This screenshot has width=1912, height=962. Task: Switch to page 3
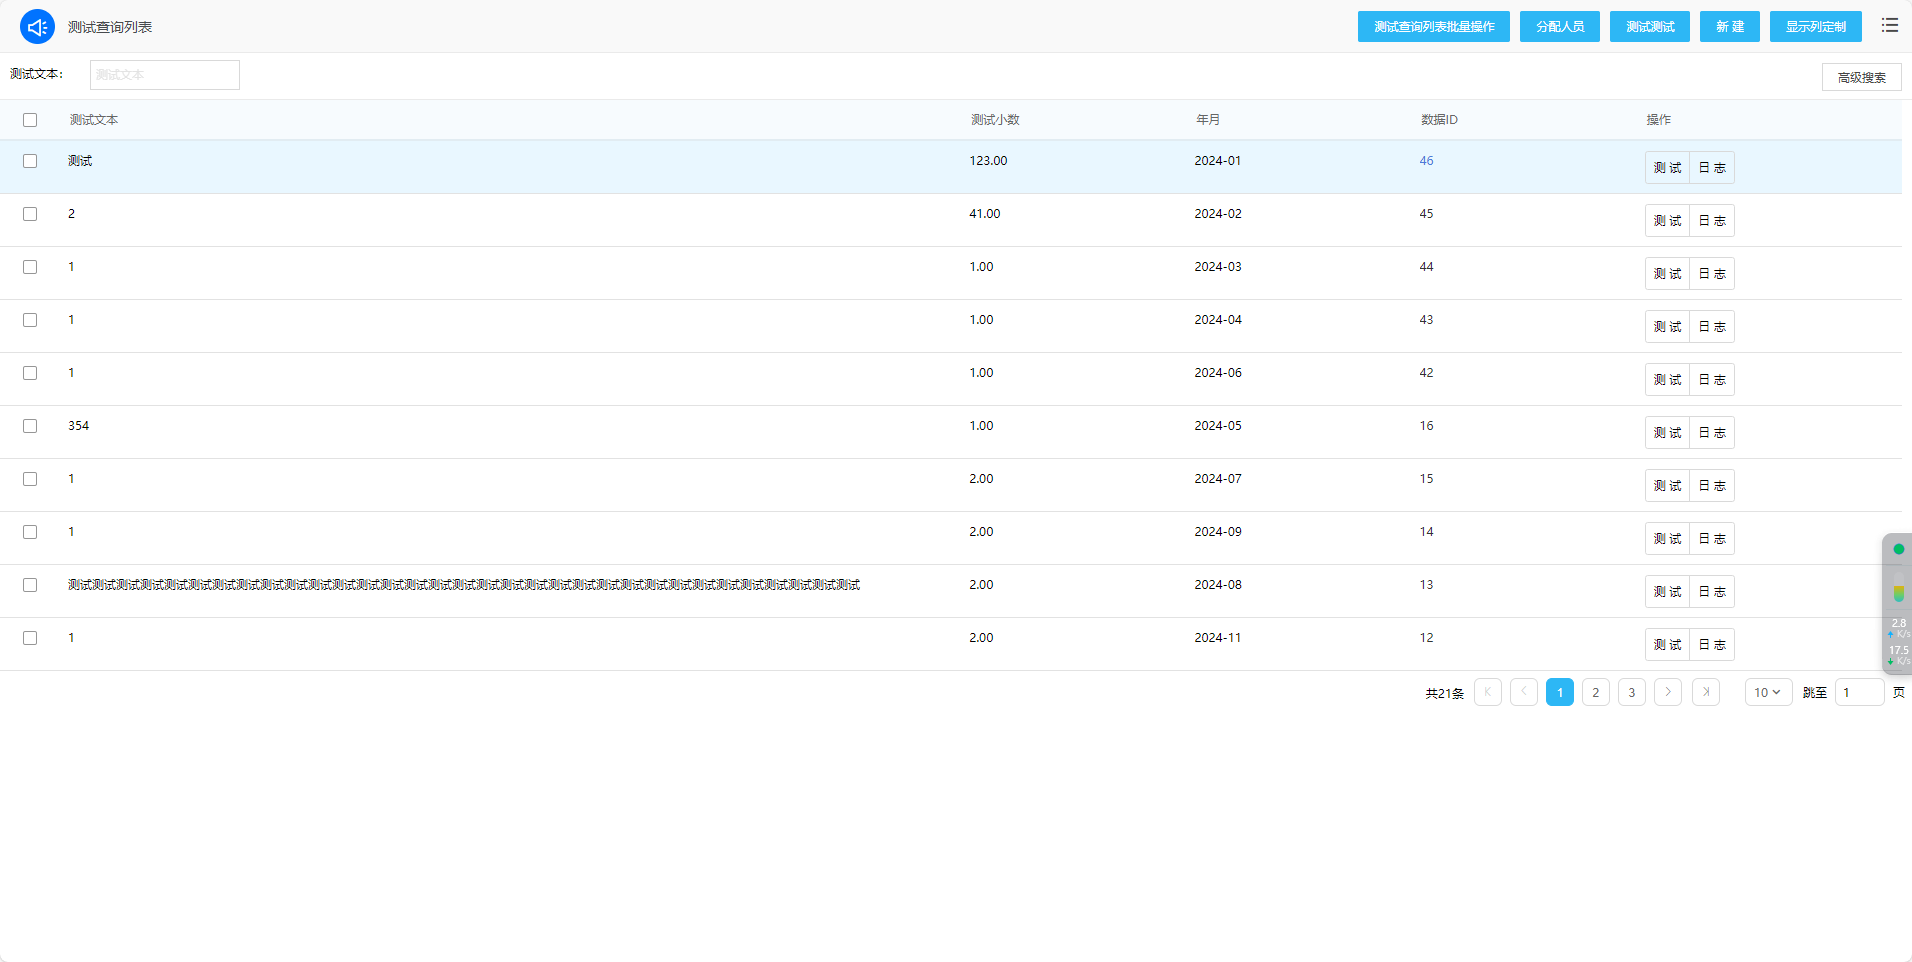[x=1631, y=692]
